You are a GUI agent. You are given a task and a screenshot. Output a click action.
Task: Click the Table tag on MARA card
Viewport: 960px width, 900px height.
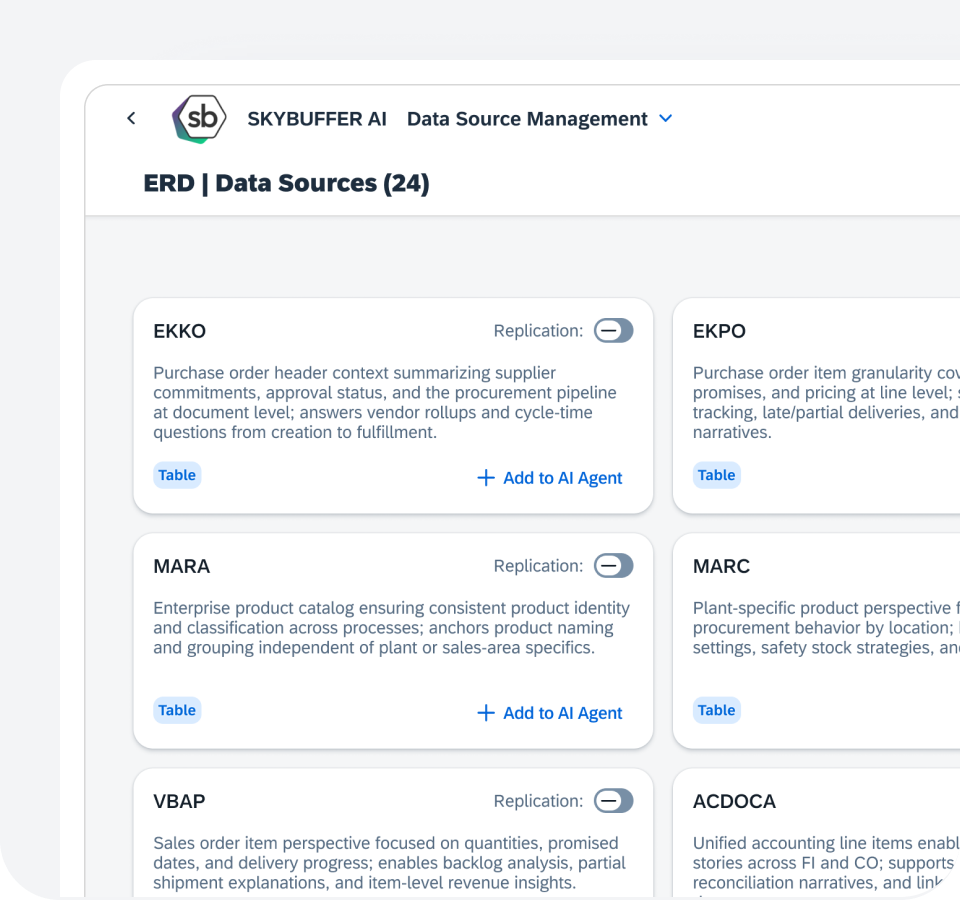tap(177, 710)
